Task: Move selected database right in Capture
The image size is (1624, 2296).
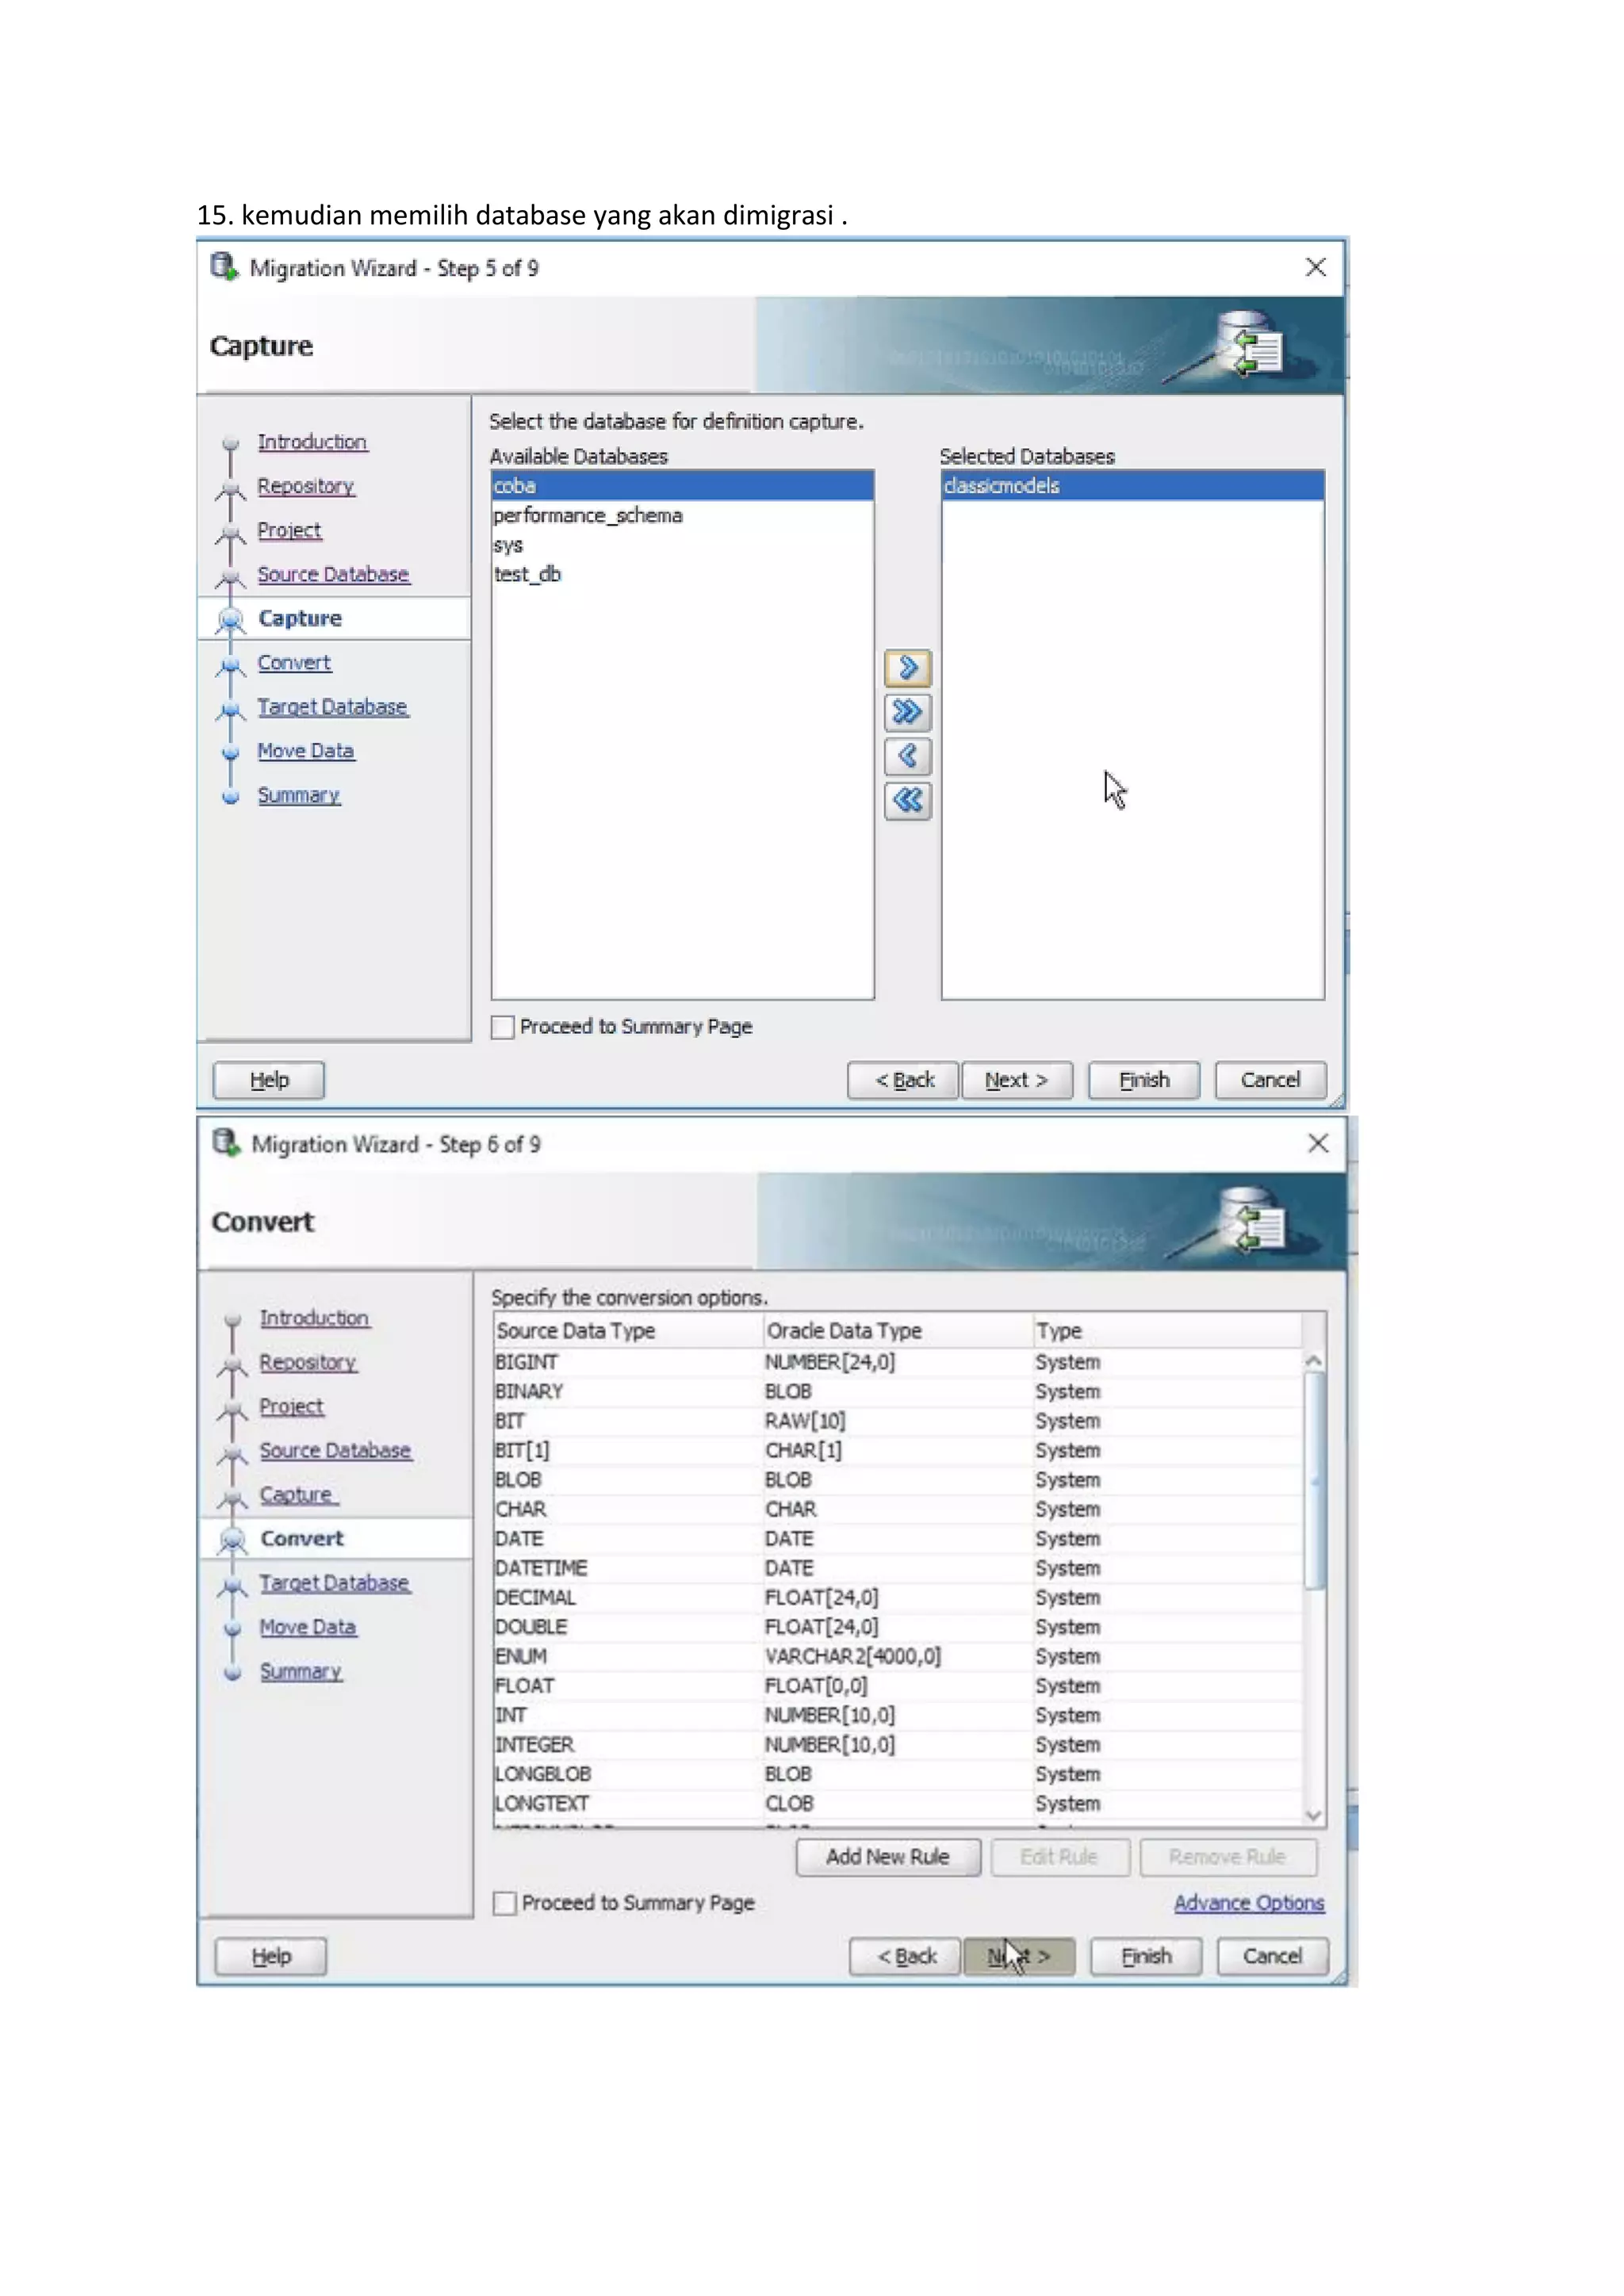Action: (x=907, y=667)
